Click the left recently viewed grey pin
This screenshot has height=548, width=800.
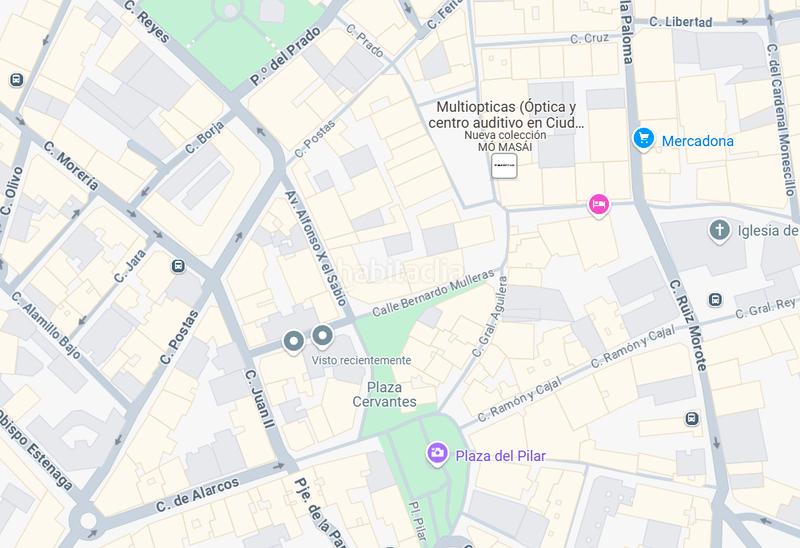click(293, 341)
